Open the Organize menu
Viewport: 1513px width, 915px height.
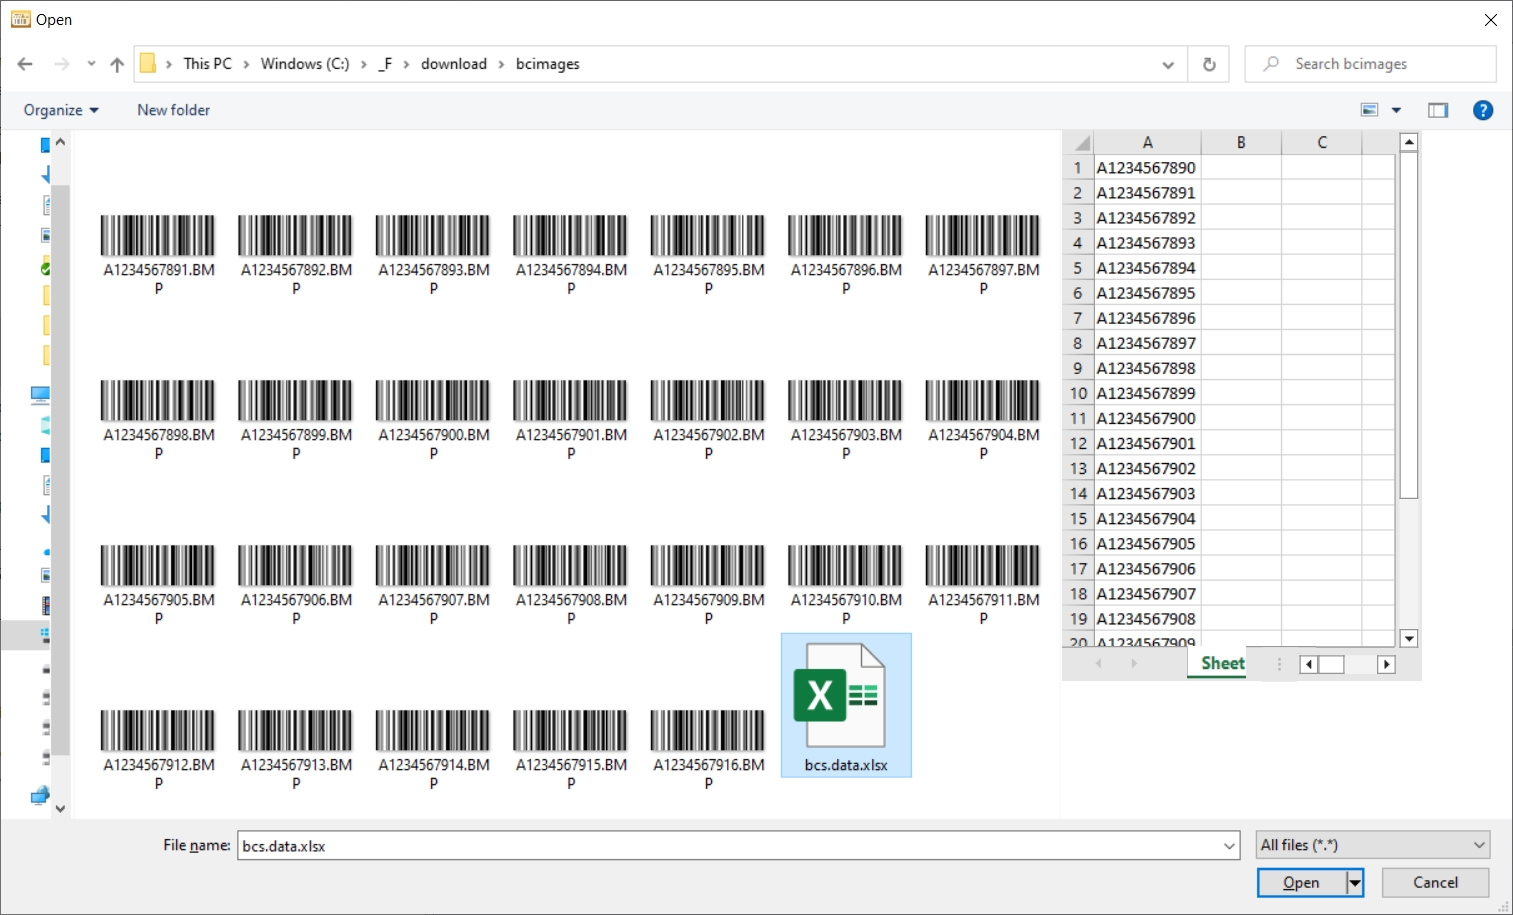[x=59, y=110]
